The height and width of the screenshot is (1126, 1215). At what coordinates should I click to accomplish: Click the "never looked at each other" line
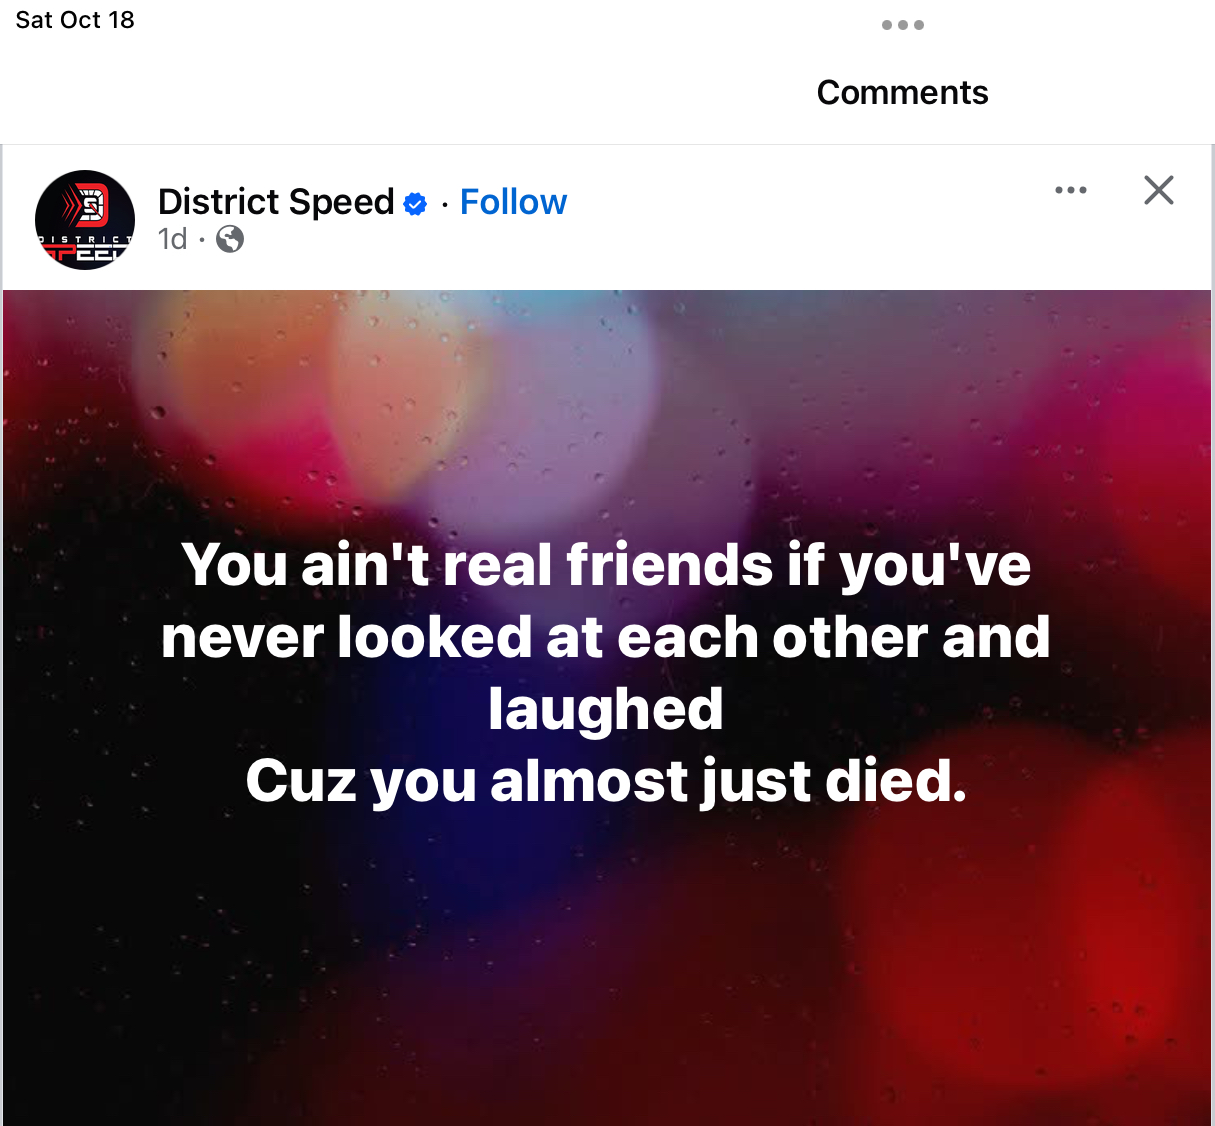point(606,637)
